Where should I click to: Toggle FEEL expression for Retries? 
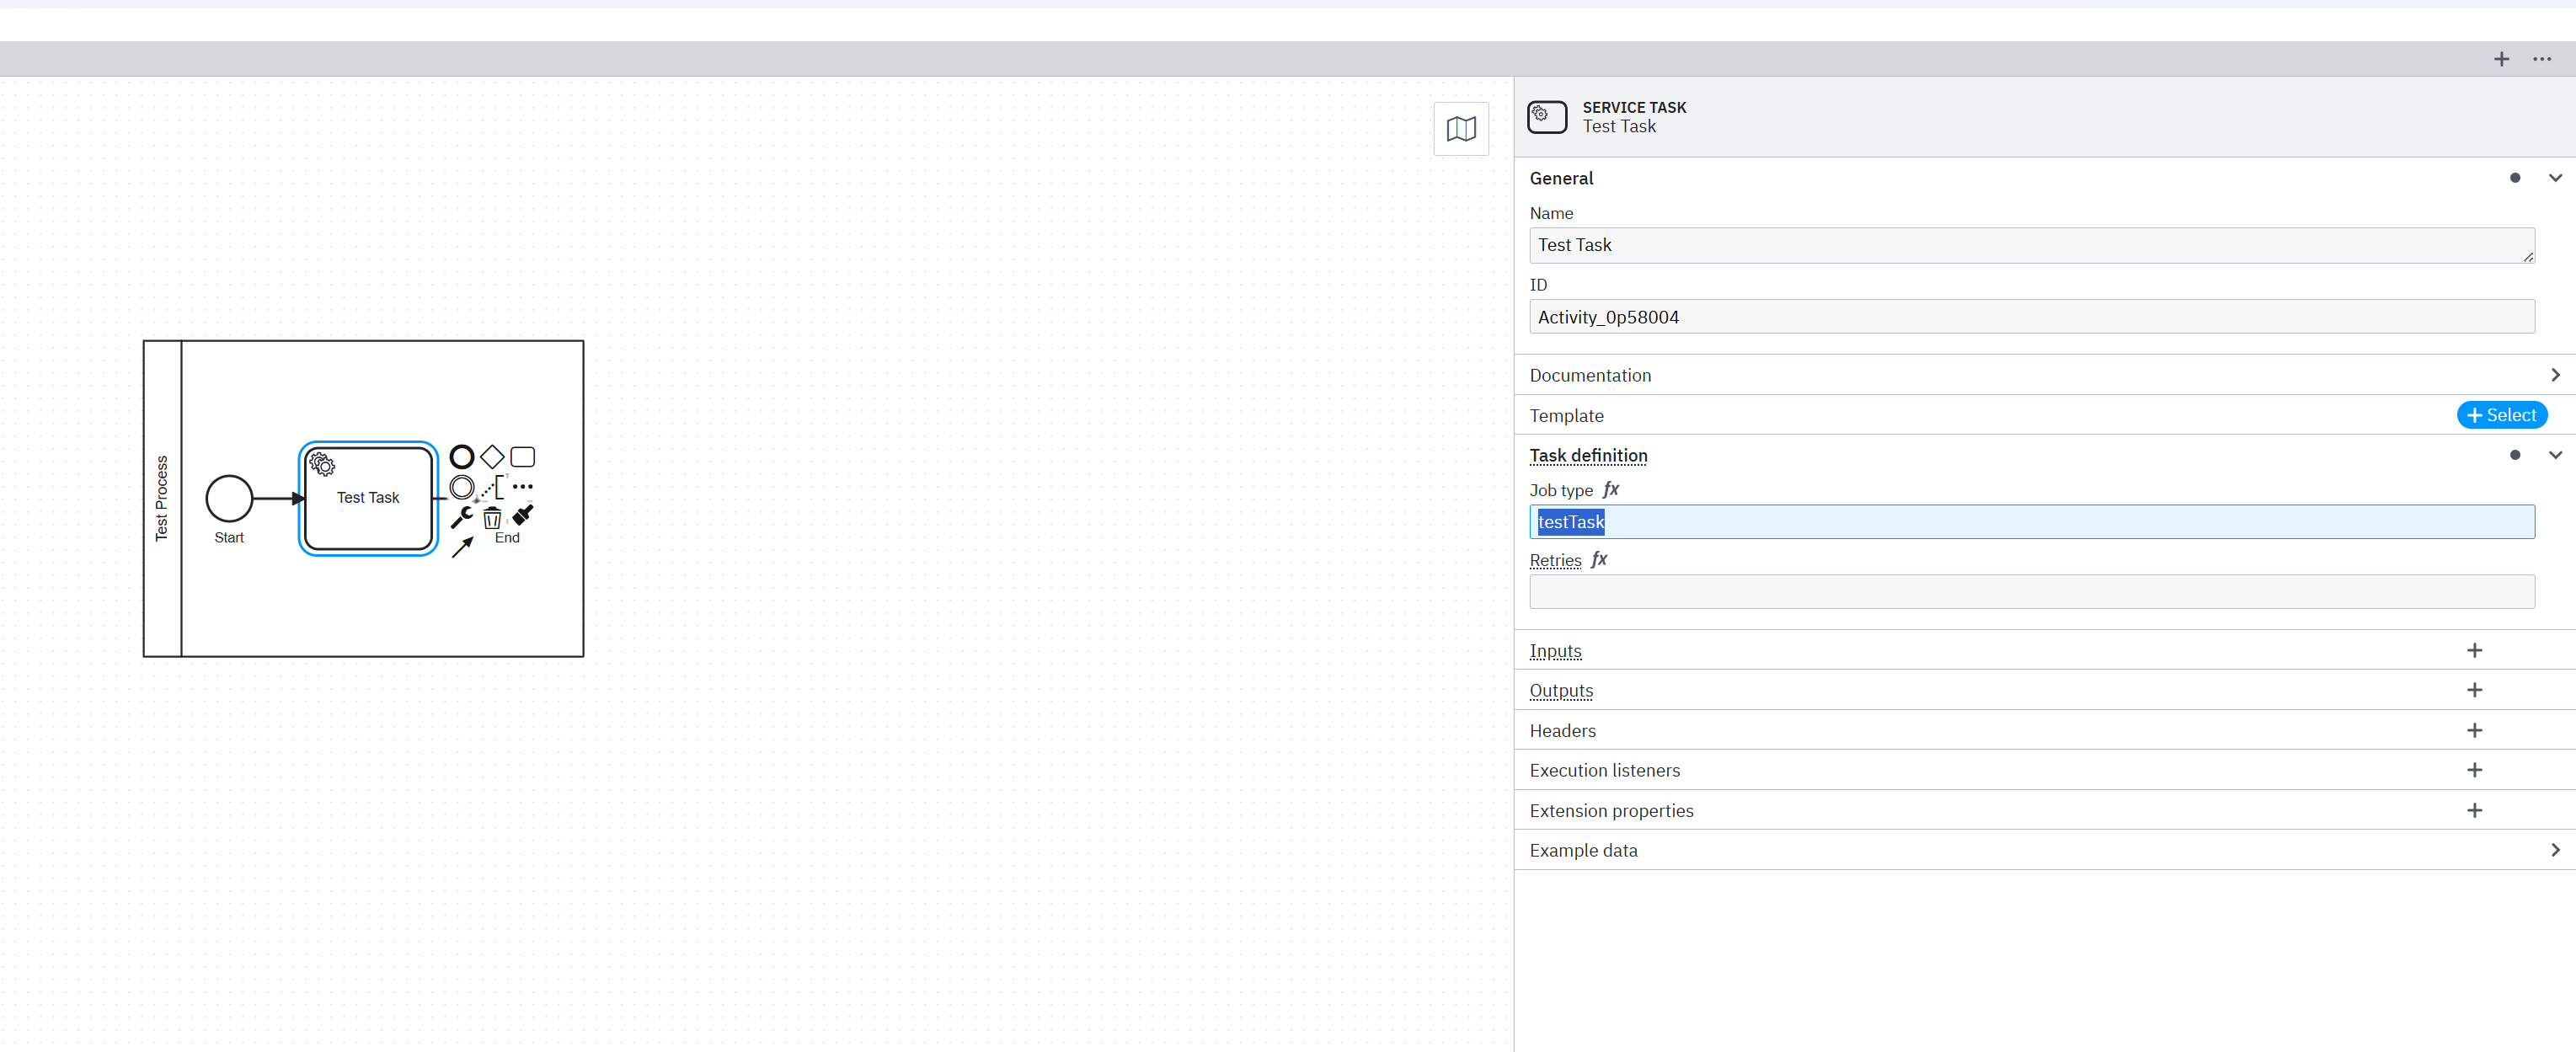tap(1598, 560)
